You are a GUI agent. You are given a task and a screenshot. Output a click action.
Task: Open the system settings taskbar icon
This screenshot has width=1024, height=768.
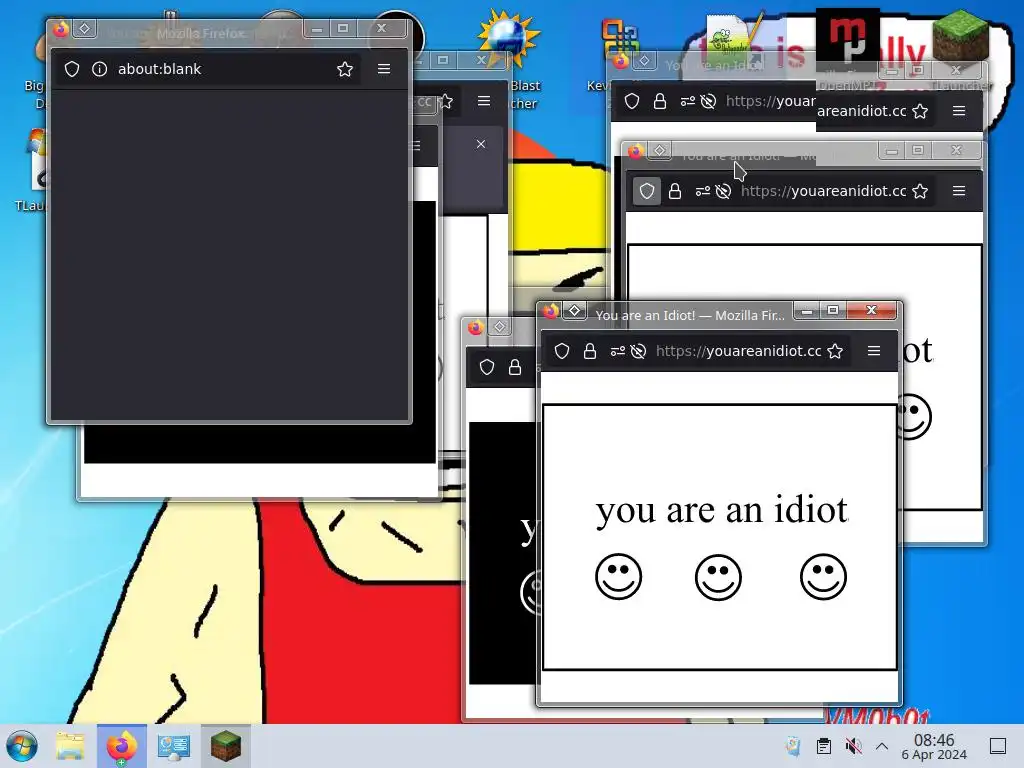point(174,746)
